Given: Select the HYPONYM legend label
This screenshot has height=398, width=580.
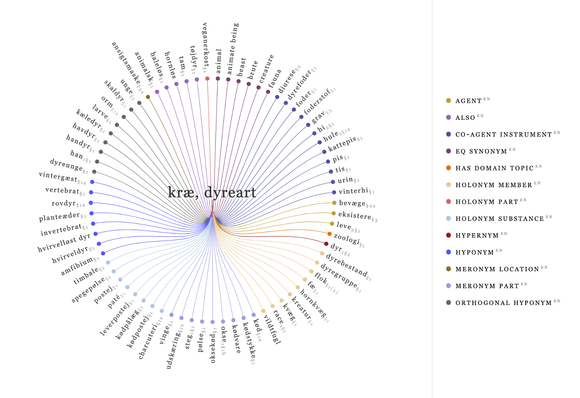Looking at the screenshot, I should pos(475,252).
